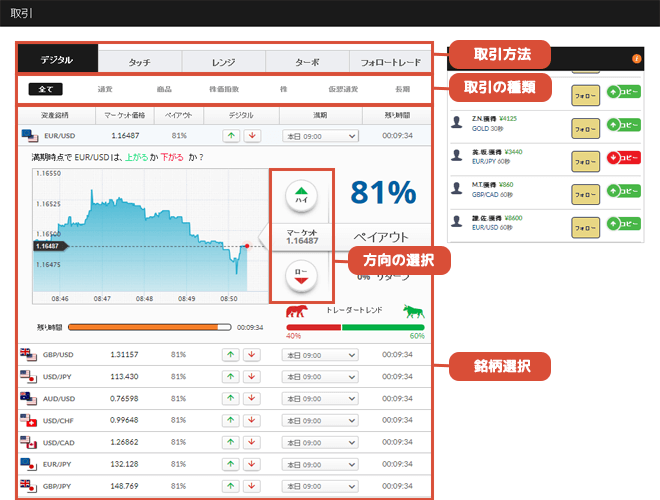Click the down arrow in EUR/JPY row
660x500 pixels.
252,464
